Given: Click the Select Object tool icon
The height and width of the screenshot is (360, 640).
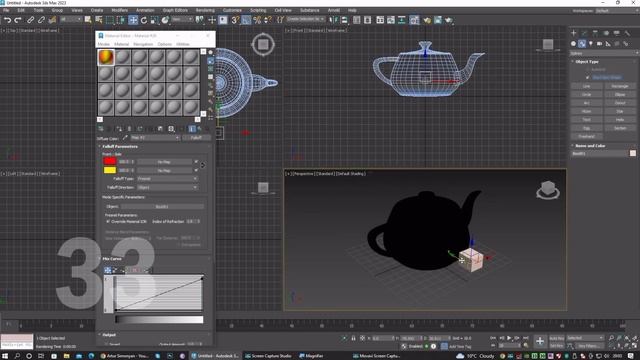Looking at the screenshot, I should (88, 20).
